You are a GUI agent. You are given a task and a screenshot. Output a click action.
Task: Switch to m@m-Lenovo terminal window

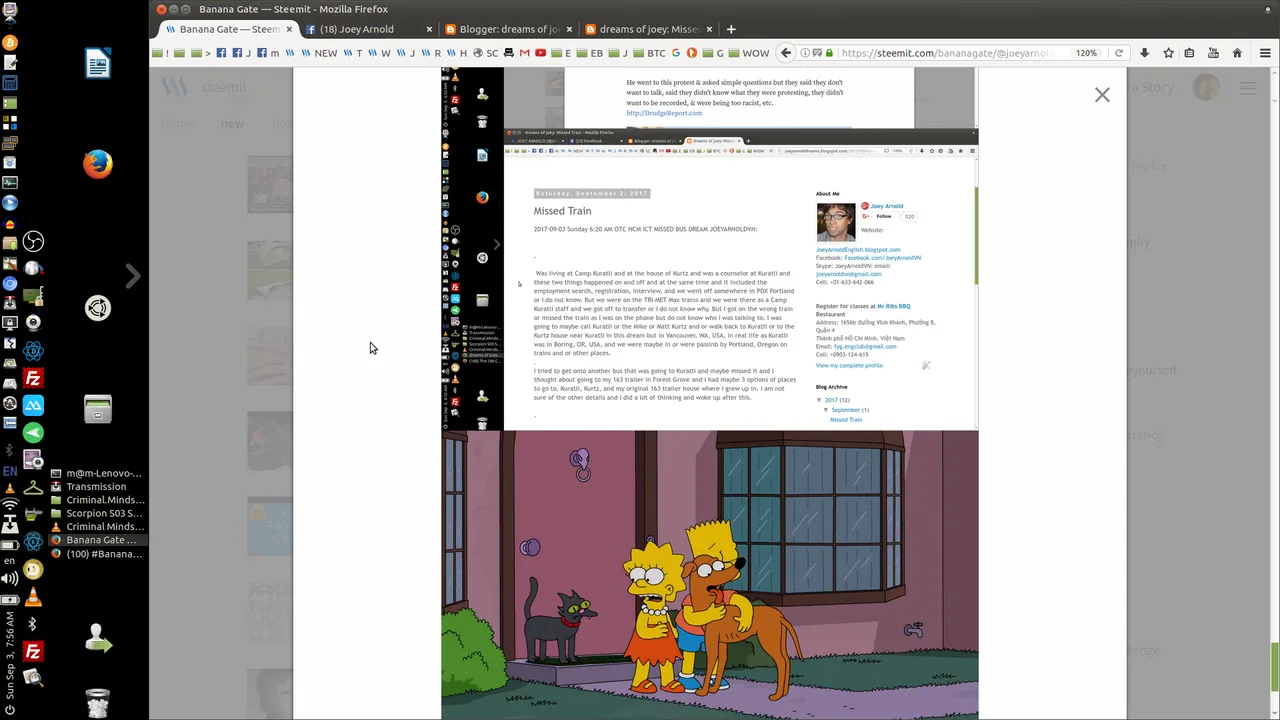[x=97, y=473]
